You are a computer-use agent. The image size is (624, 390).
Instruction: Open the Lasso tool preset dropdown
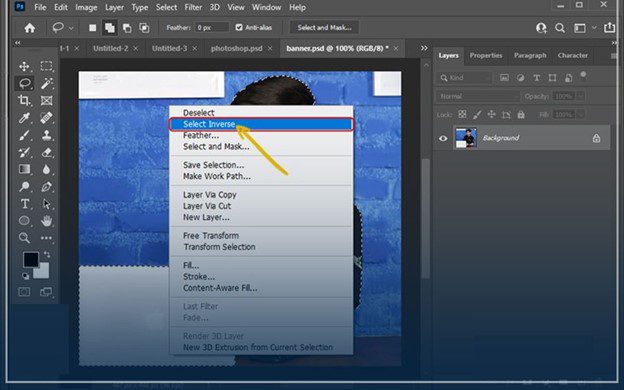[71, 28]
